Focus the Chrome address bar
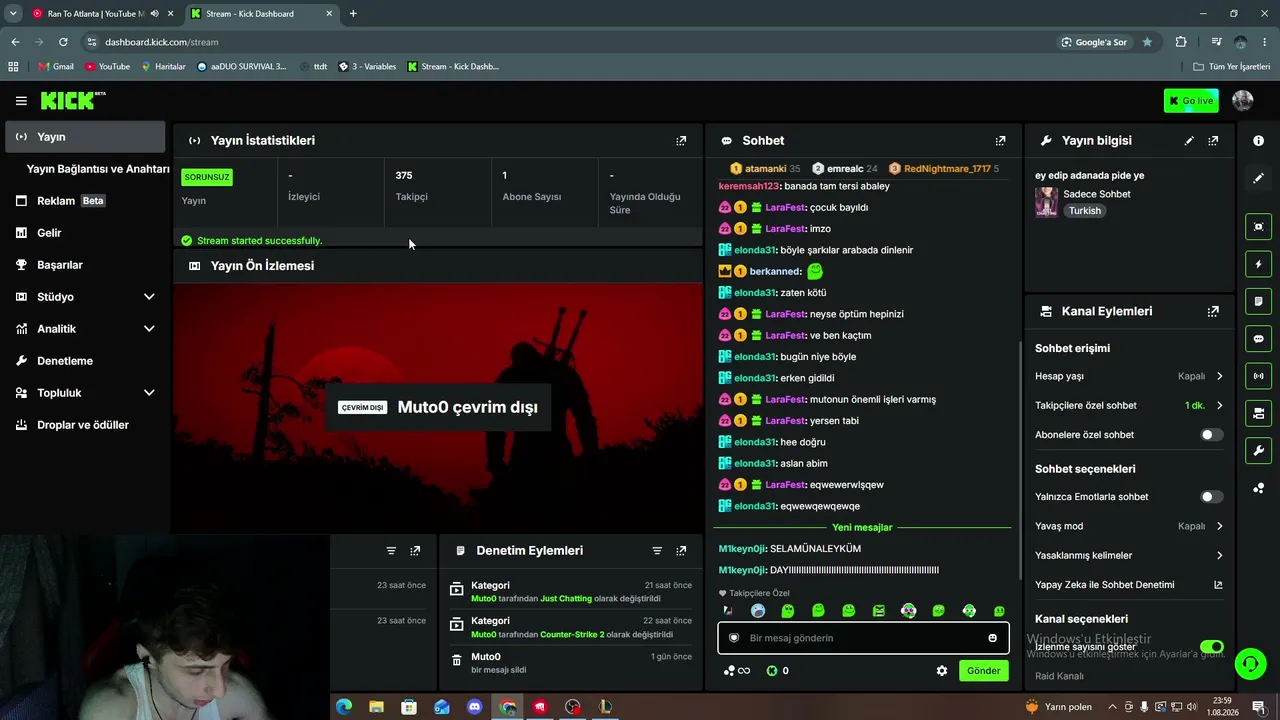This screenshot has height=720, width=1280. point(570,42)
